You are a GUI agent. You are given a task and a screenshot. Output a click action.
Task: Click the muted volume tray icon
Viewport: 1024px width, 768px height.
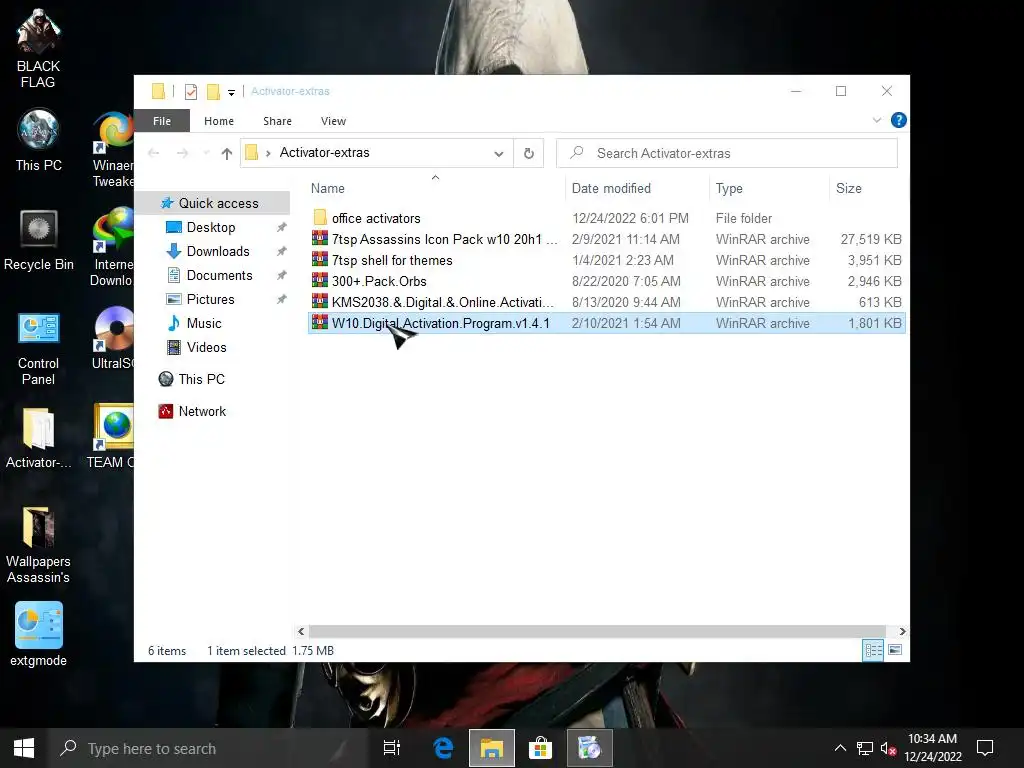(888, 748)
